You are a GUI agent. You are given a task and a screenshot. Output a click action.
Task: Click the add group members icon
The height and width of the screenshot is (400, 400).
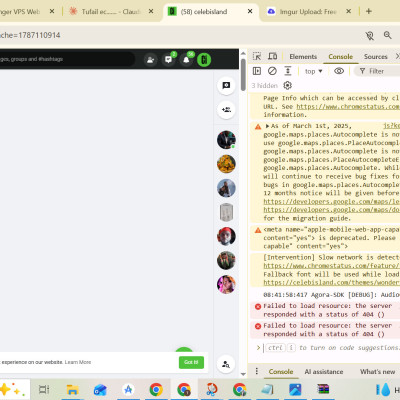coord(226,110)
